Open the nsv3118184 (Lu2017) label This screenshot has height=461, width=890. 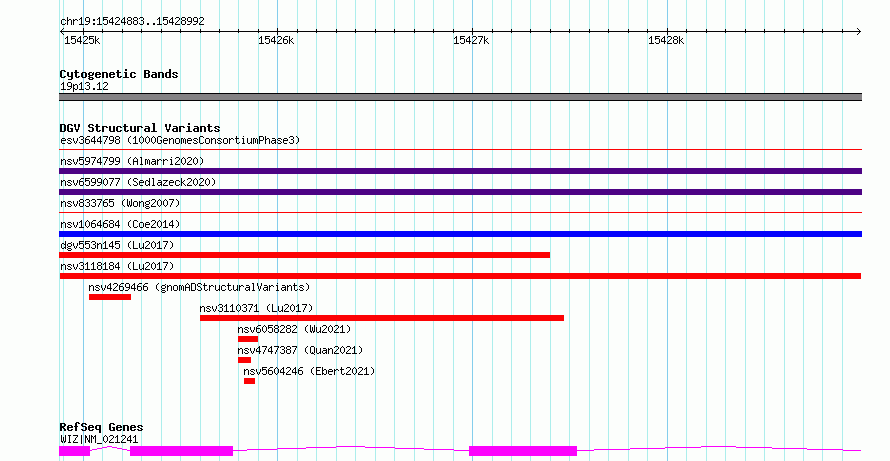[x=117, y=266]
